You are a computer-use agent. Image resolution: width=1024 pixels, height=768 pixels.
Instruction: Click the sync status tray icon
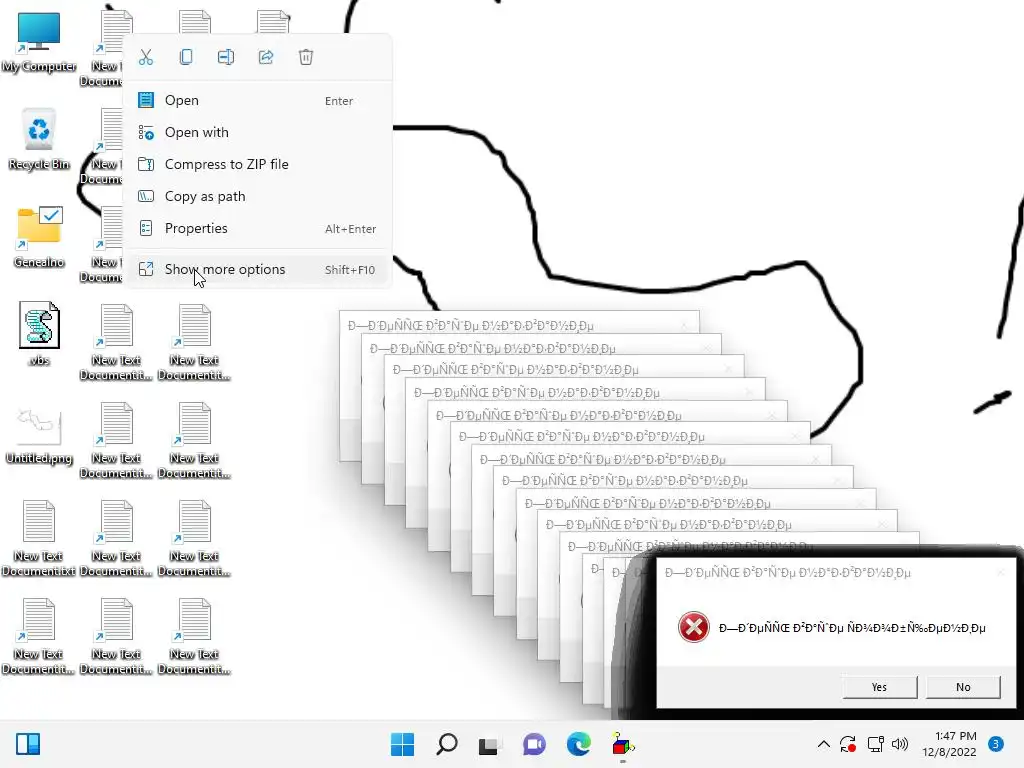pyautogui.click(x=848, y=744)
